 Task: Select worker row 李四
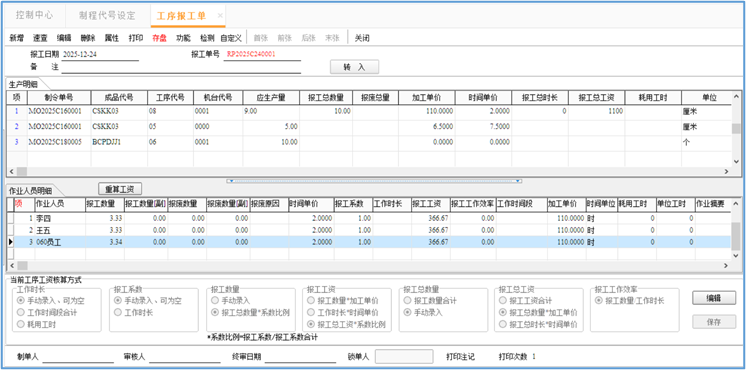[x=372, y=218]
